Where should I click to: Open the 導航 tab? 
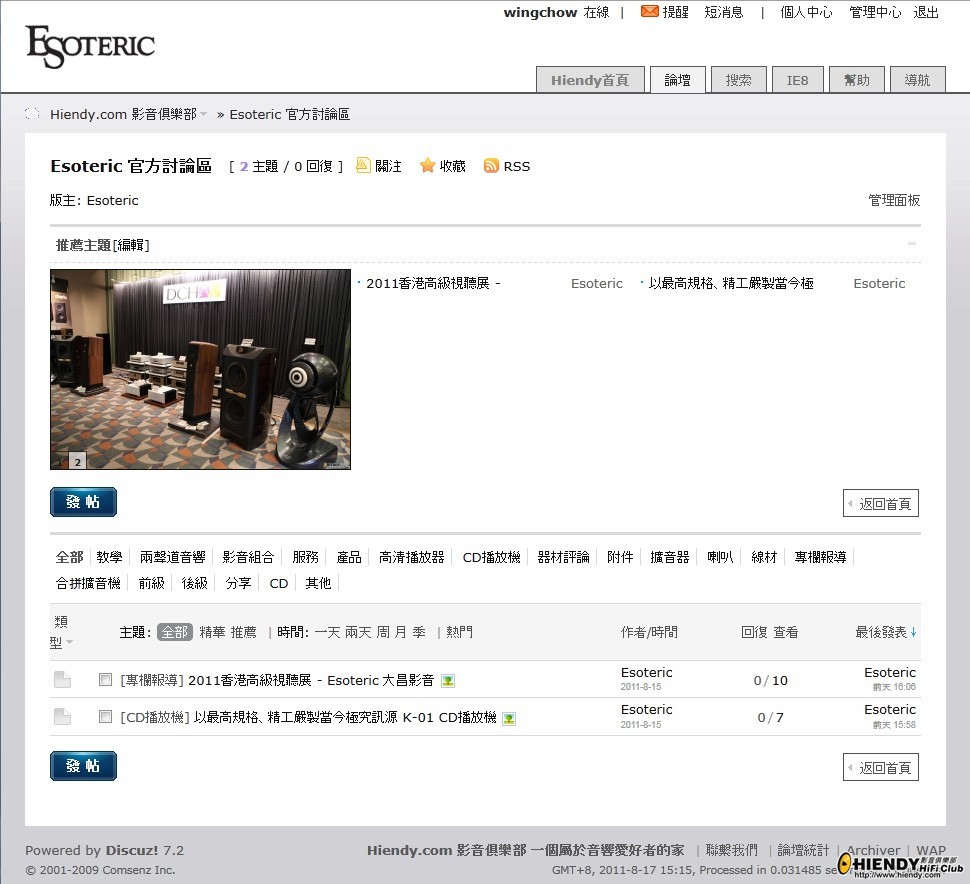tap(917, 80)
